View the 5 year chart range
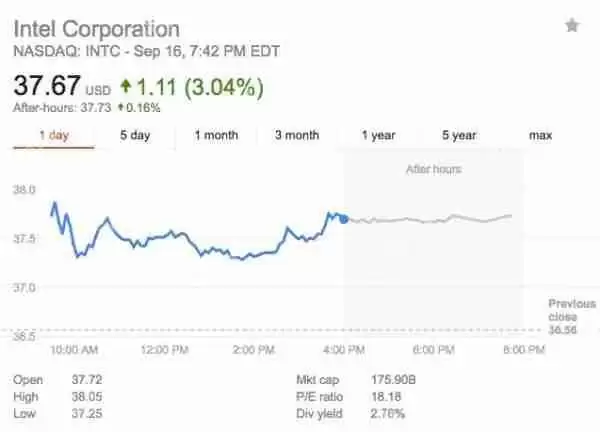 [459, 136]
